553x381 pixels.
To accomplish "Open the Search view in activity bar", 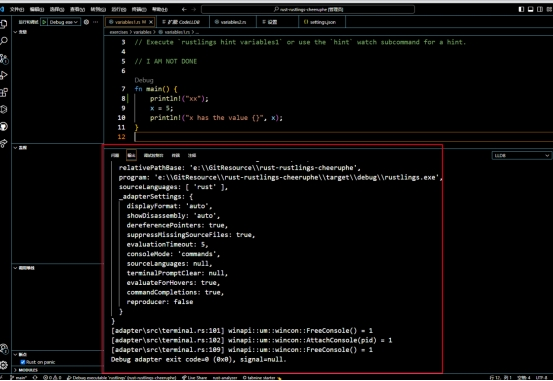I will click(x=4, y=41).
